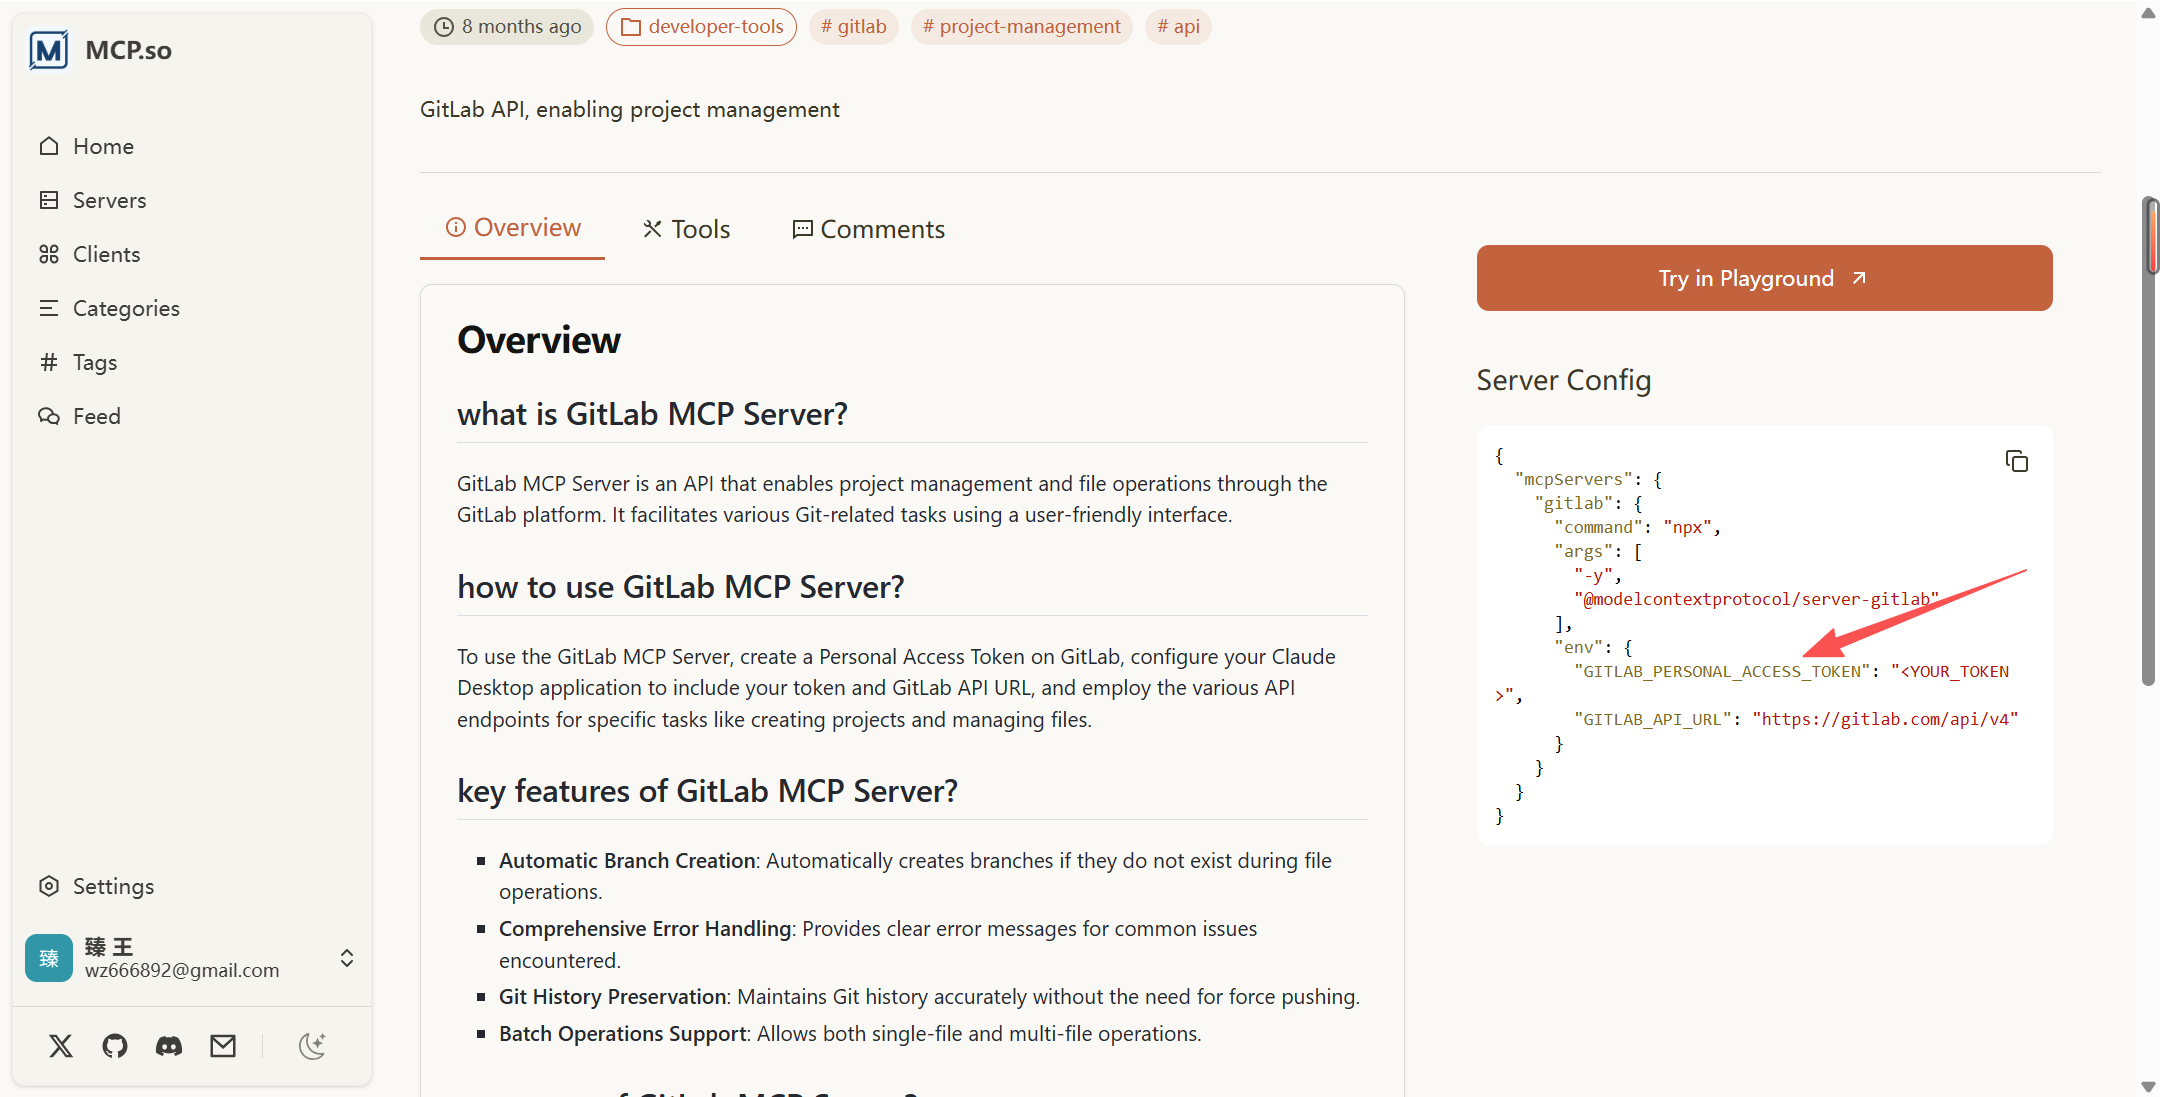Click the Try in Playground button
The image size is (2160, 1097).
1764,278
